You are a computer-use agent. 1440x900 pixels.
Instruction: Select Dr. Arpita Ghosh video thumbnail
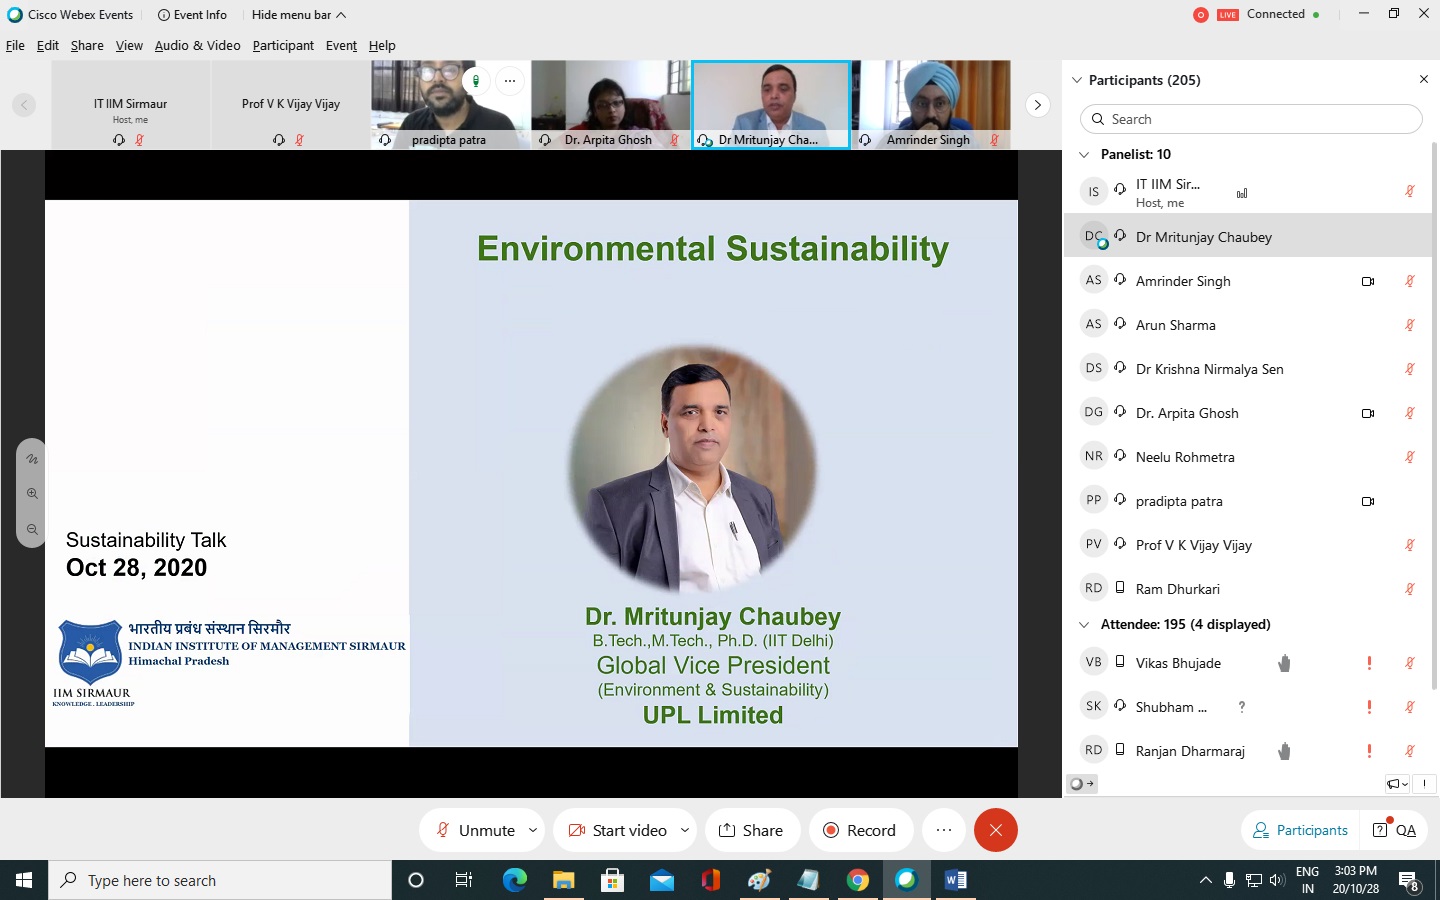point(610,105)
